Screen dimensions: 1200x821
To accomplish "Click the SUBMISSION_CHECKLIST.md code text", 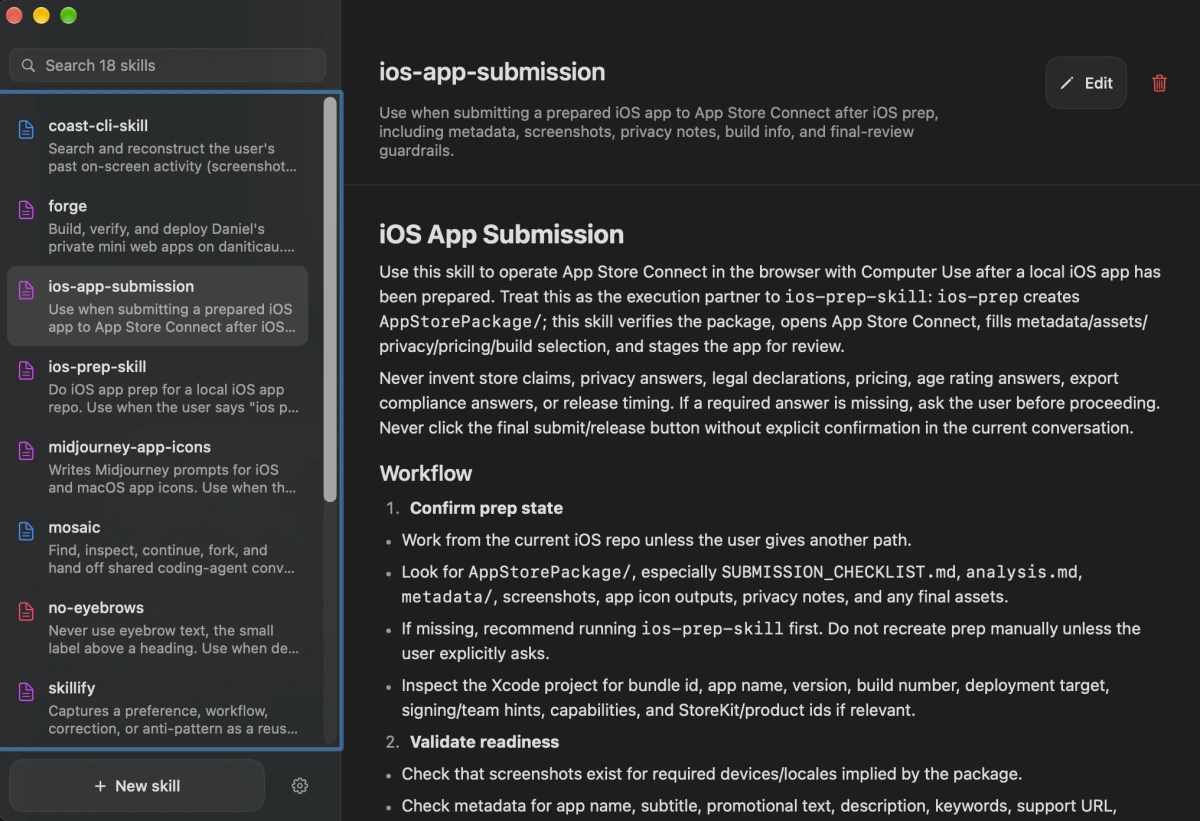I will 838,572.
